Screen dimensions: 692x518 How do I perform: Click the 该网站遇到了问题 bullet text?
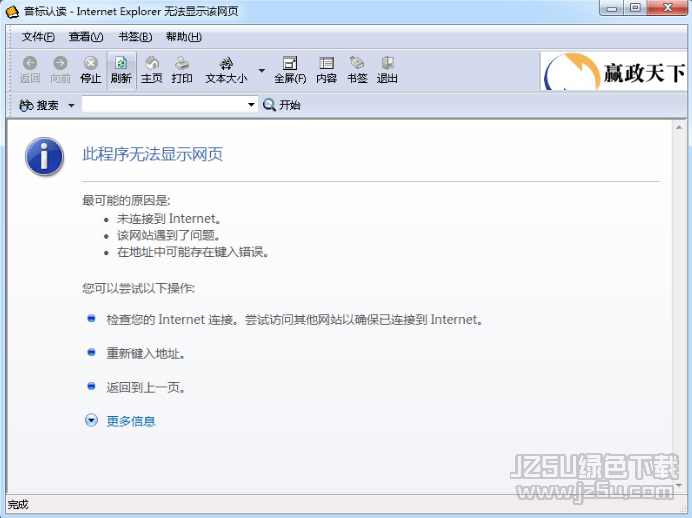tap(168, 235)
